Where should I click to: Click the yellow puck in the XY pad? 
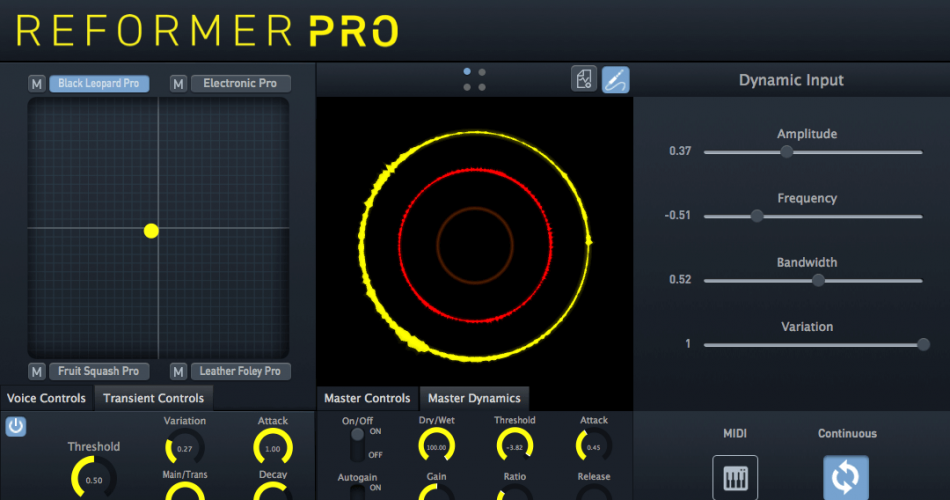pos(151,231)
